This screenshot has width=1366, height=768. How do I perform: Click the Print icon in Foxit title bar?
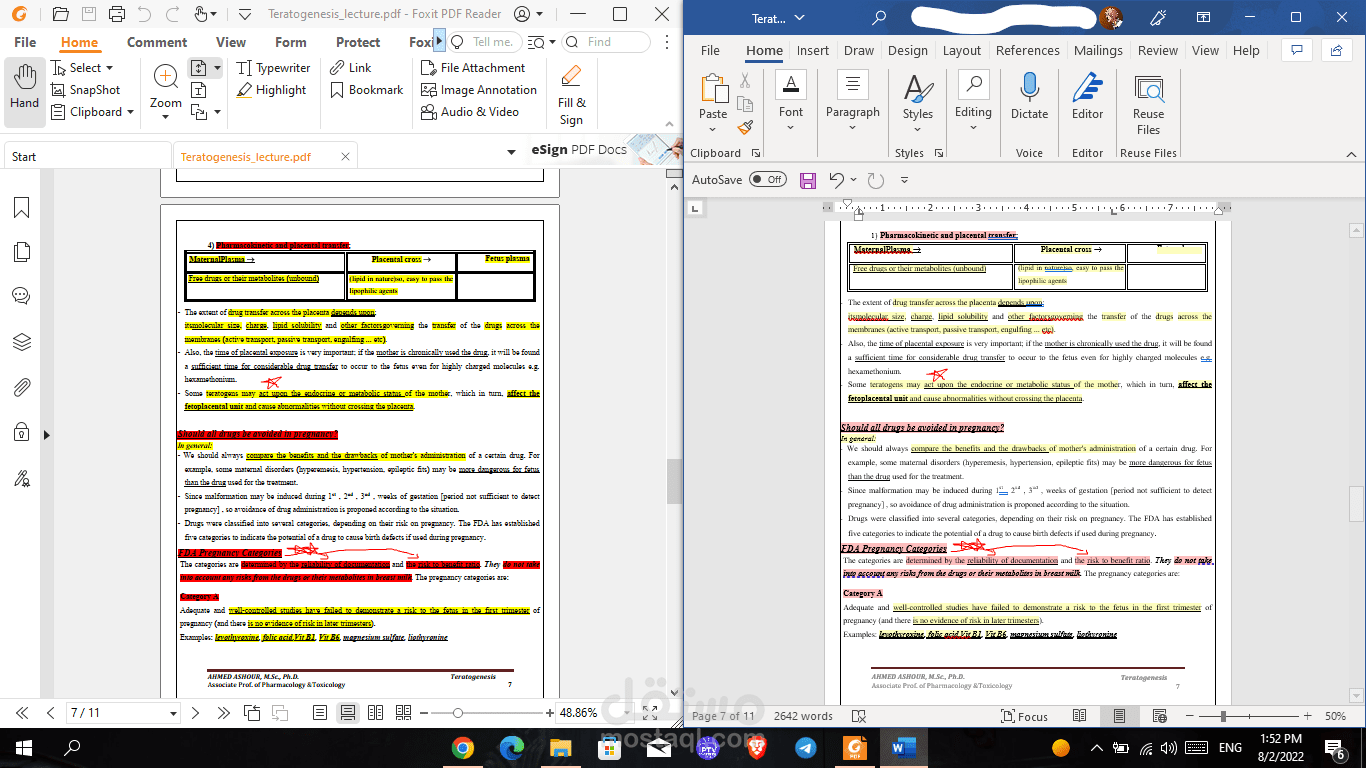point(116,14)
